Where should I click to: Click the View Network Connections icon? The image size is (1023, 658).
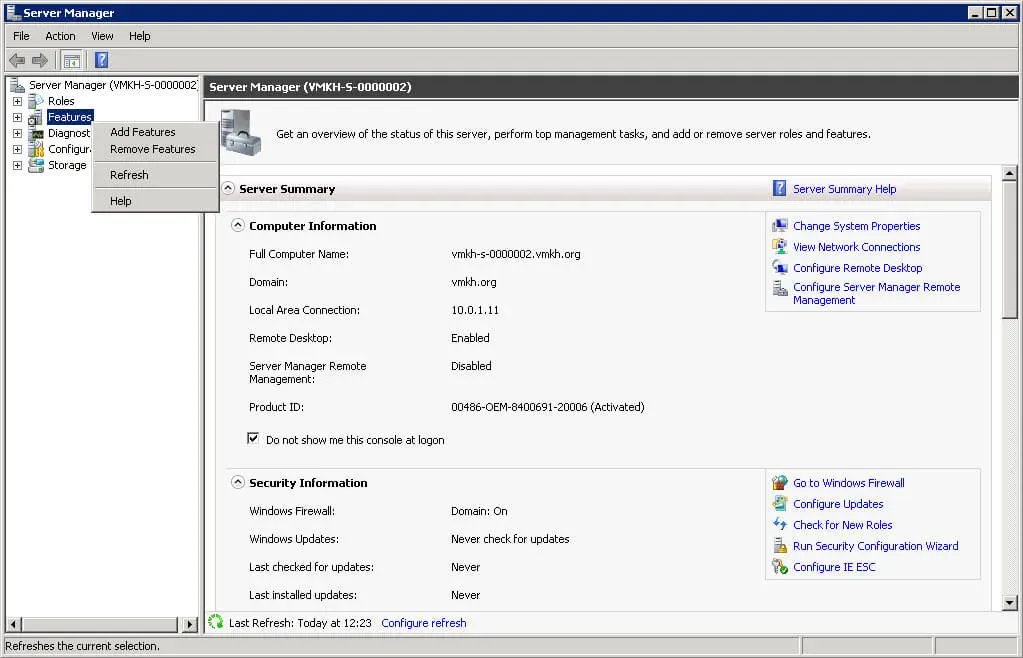click(780, 247)
